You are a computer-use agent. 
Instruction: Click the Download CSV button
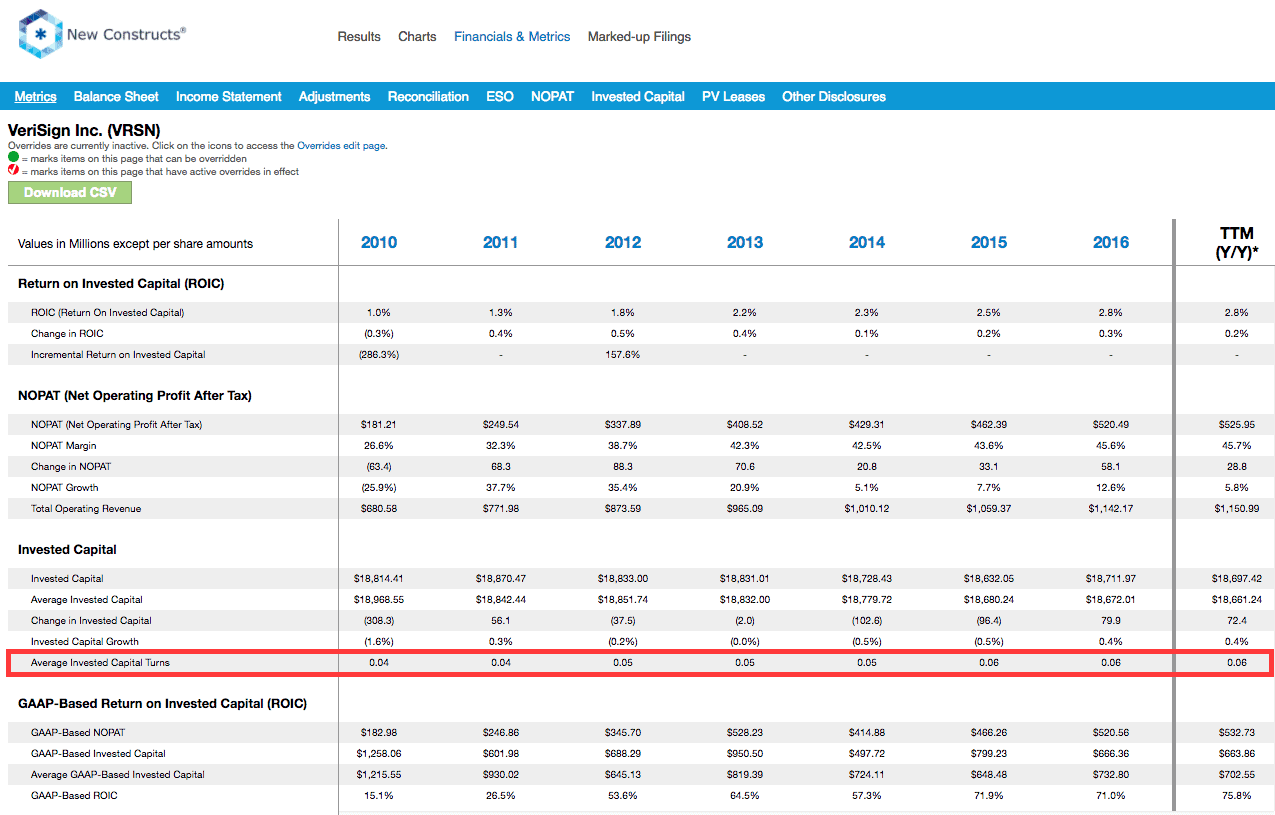point(70,193)
